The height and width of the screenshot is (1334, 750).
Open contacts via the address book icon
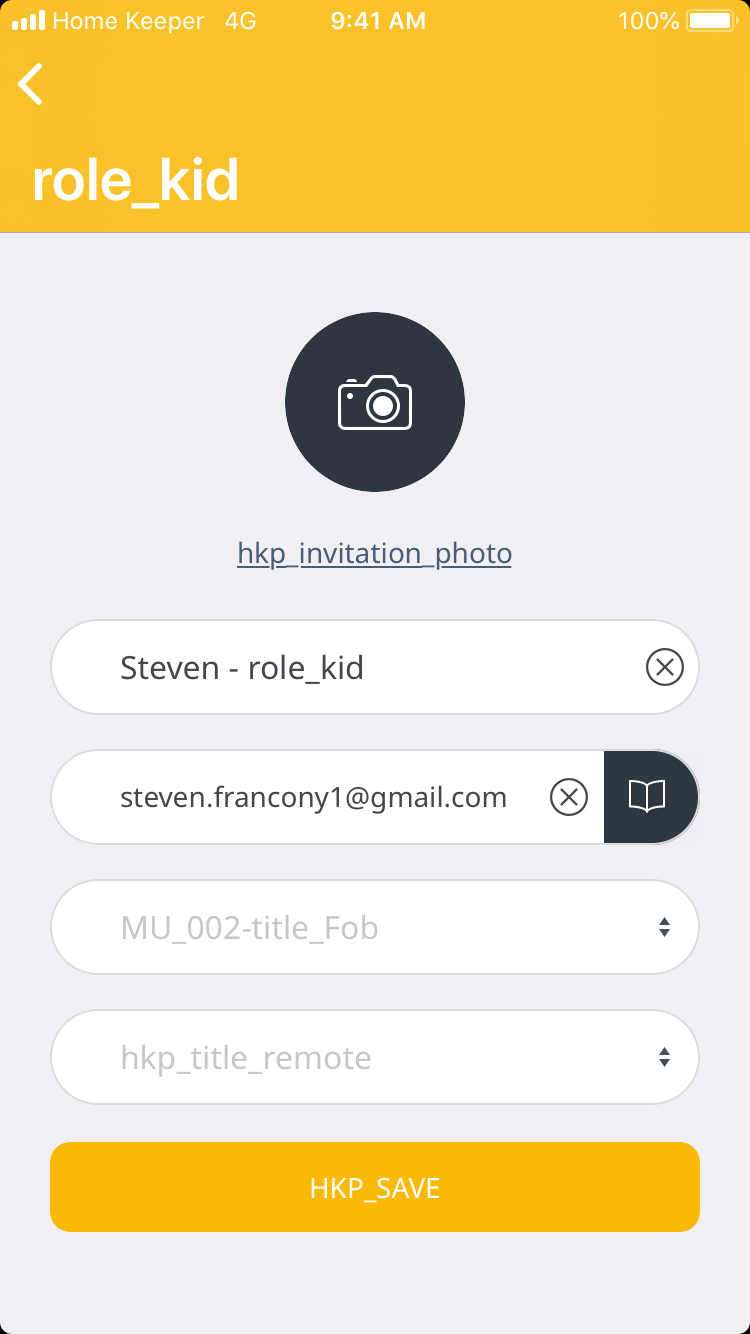(x=647, y=797)
